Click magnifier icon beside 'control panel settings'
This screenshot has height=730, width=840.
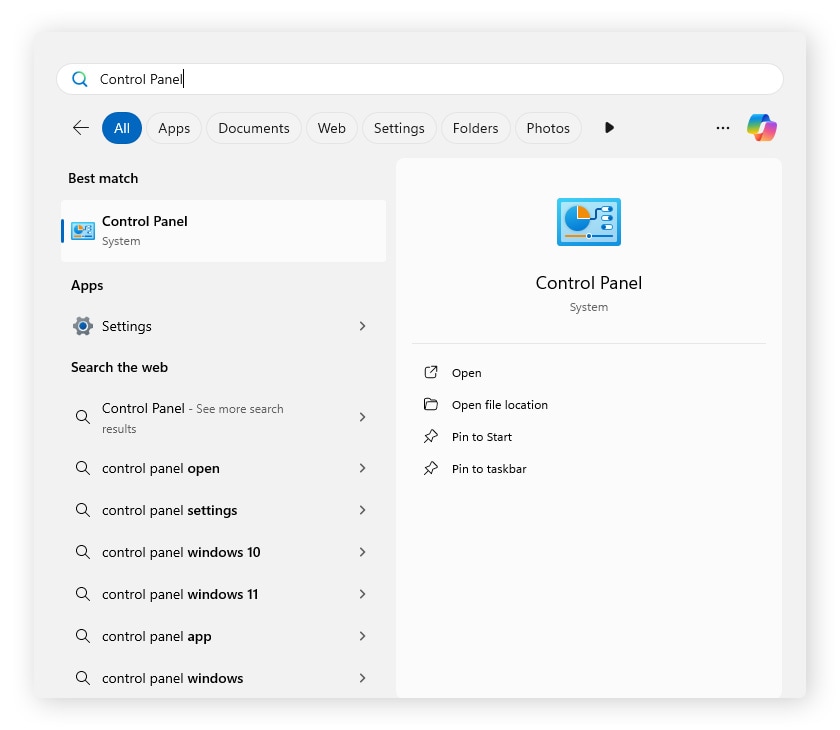[x=82, y=510]
